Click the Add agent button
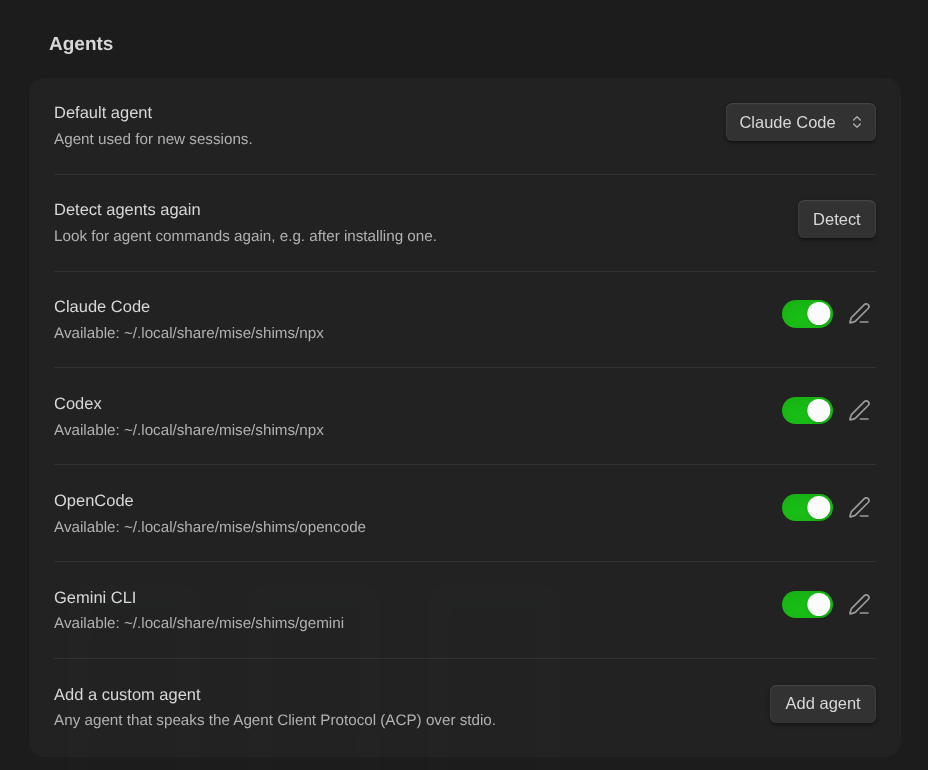Image resolution: width=928 pixels, height=770 pixels. (x=823, y=704)
